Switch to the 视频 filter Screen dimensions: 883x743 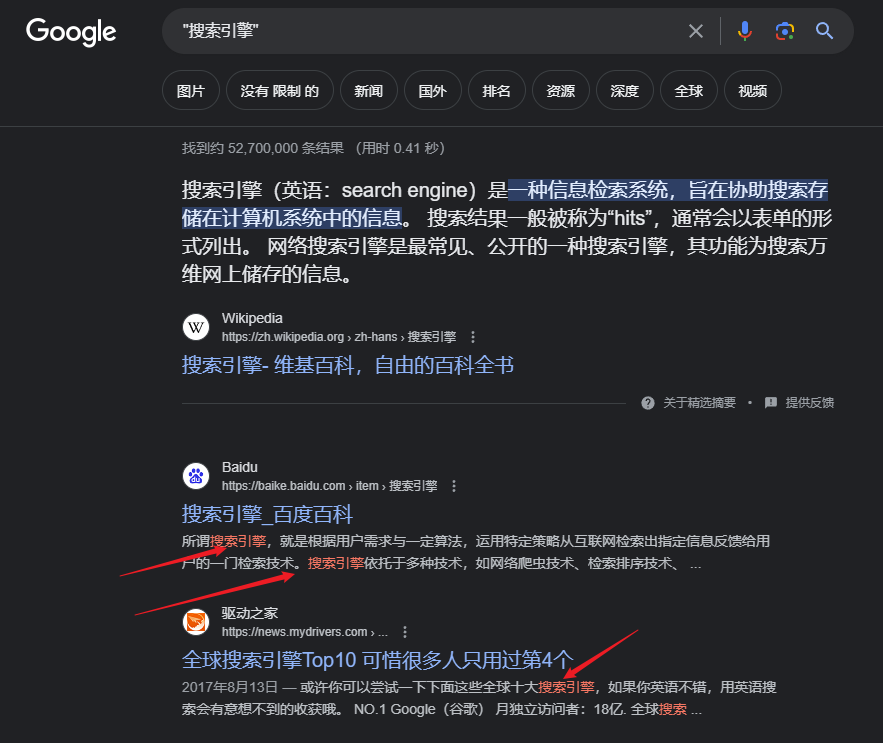[753, 91]
